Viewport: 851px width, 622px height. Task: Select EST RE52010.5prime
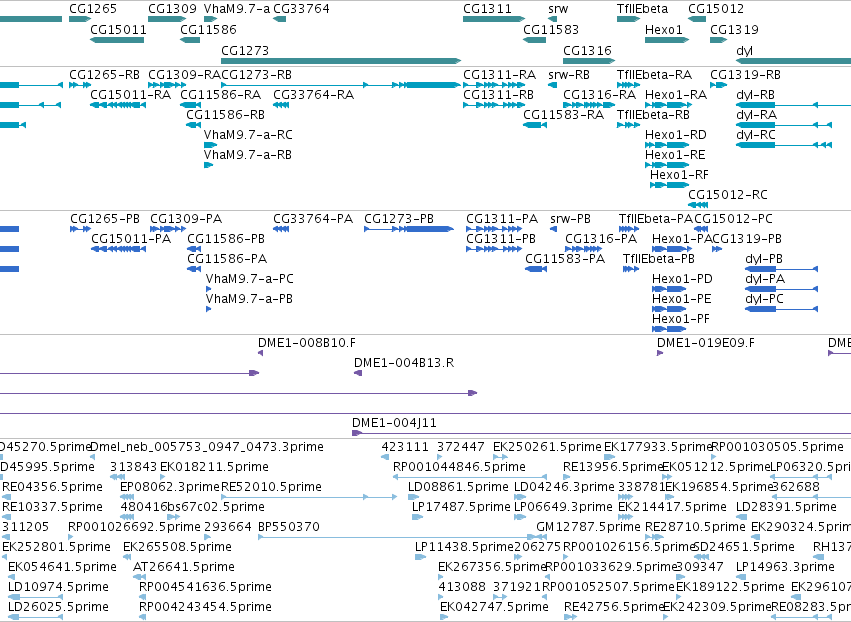point(271,487)
